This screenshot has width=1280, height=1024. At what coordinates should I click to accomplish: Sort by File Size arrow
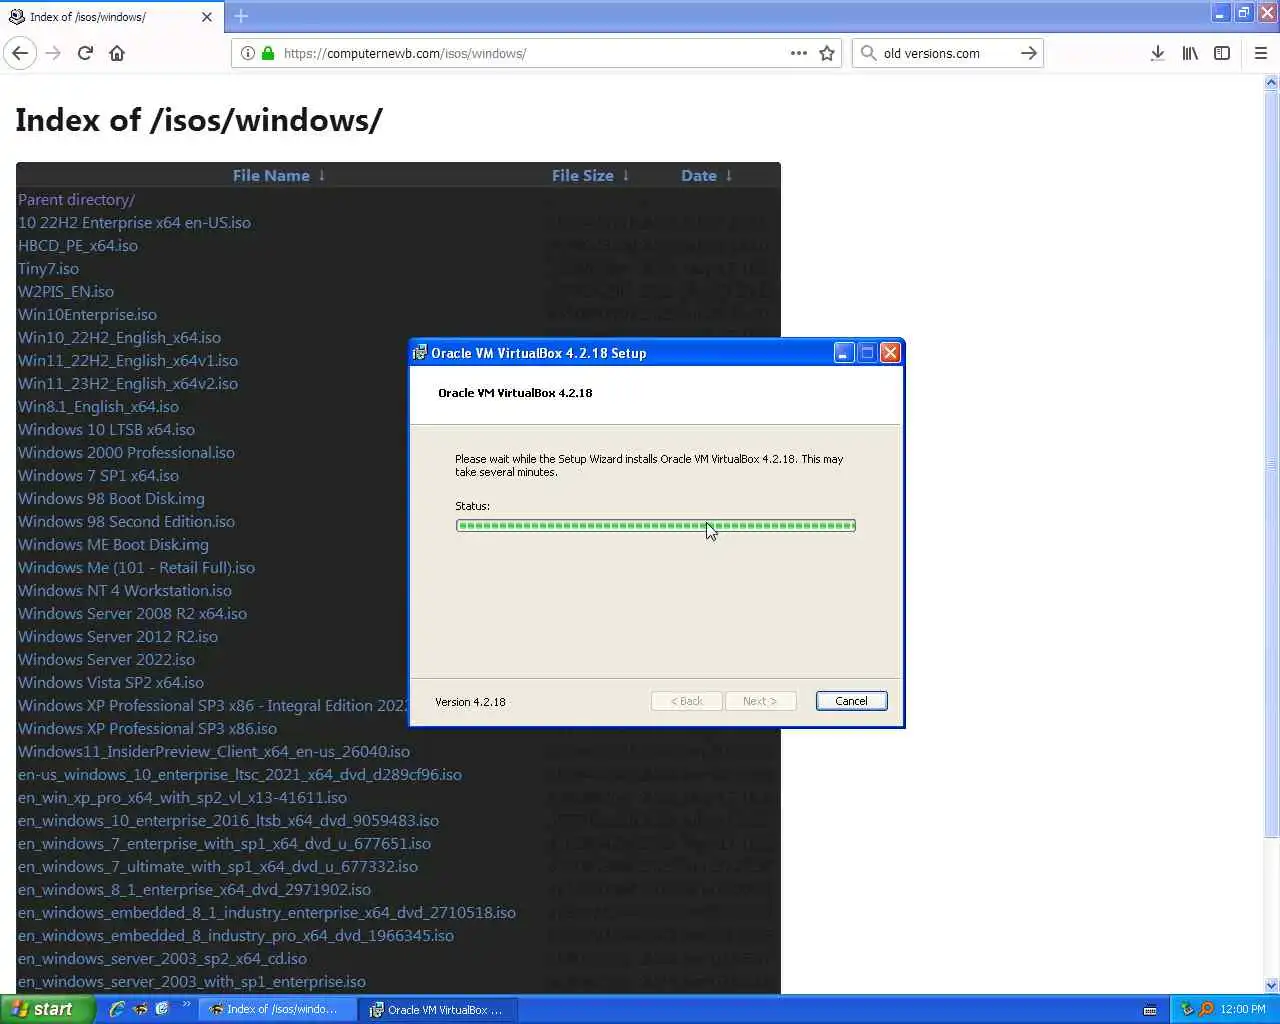pyautogui.click(x=626, y=175)
